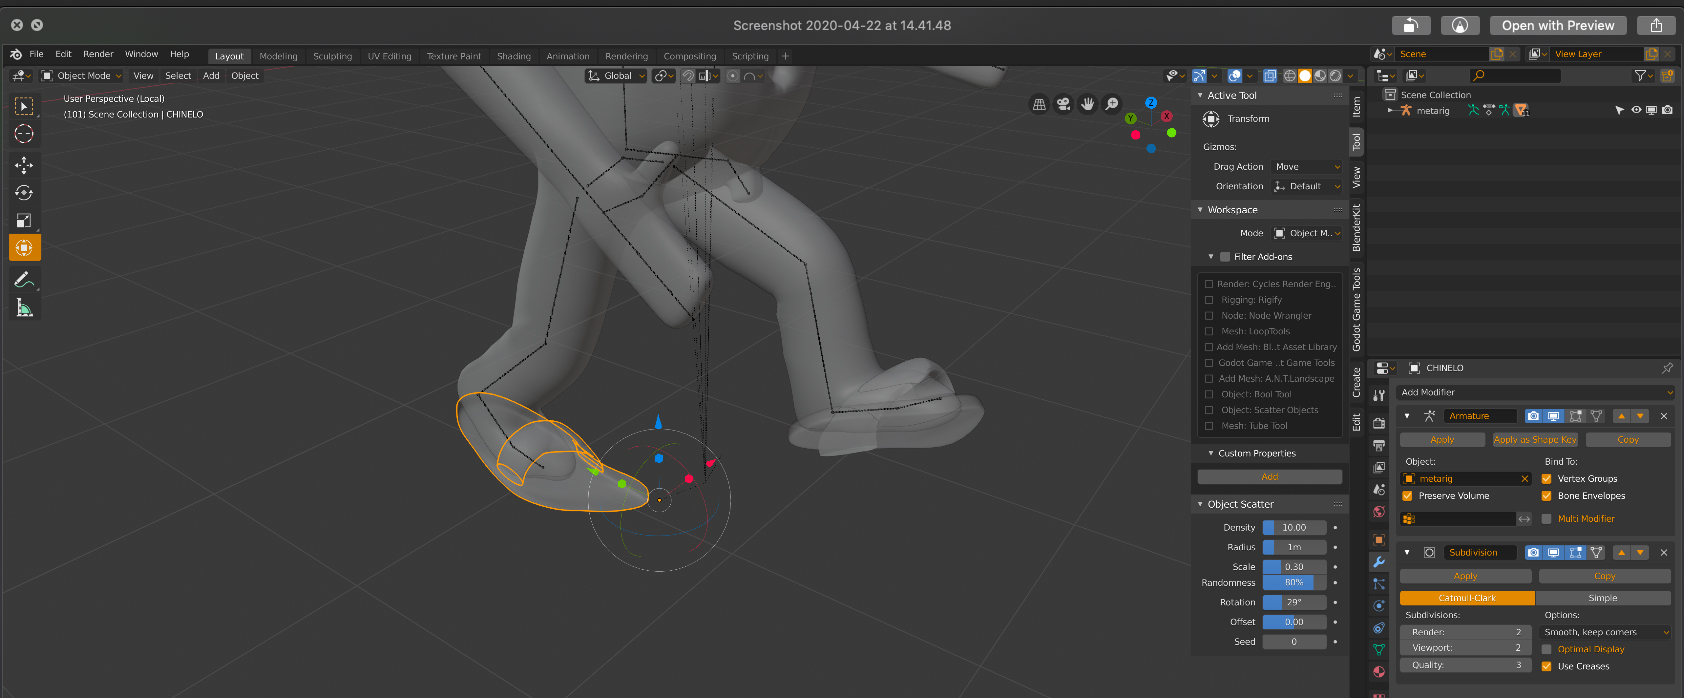This screenshot has width=1684, height=698.
Task: Hide metarig with the eye icon
Action: pos(1636,110)
